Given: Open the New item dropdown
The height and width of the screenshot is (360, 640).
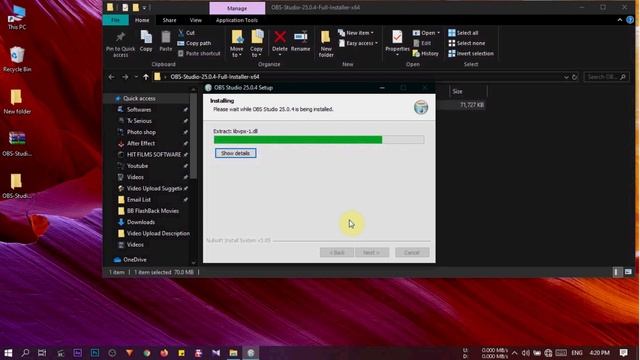Looking at the screenshot, I should point(356,33).
